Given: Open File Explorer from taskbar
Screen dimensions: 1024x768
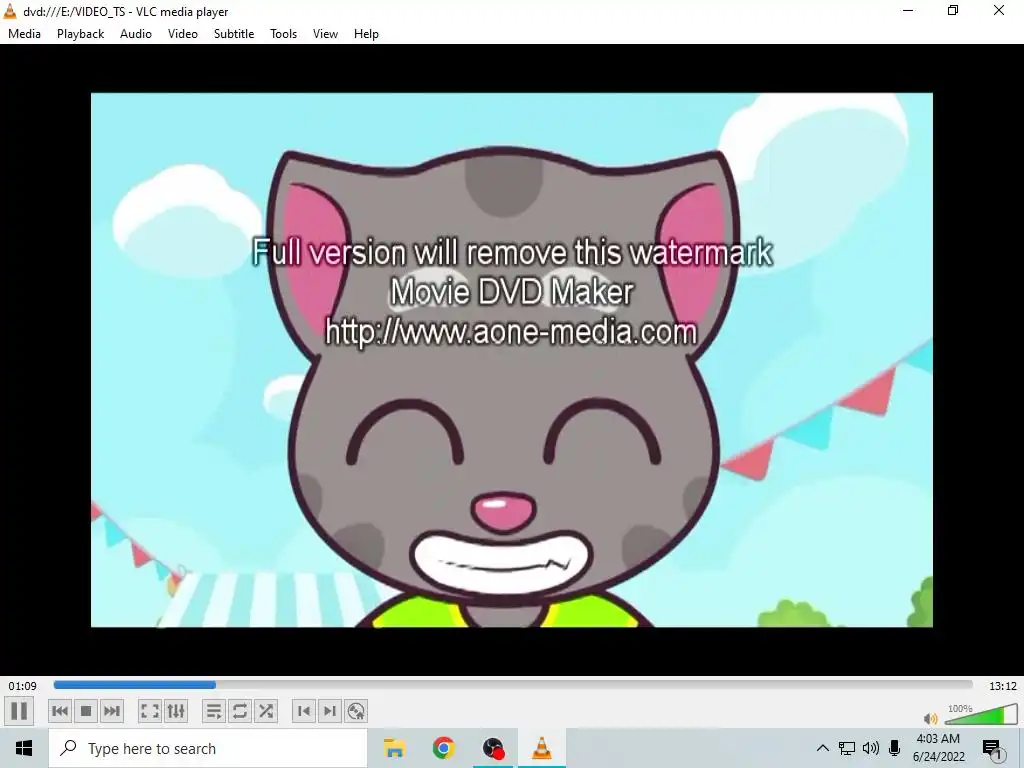Looking at the screenshot, I should pyautogui.click(x=394, y=748).
